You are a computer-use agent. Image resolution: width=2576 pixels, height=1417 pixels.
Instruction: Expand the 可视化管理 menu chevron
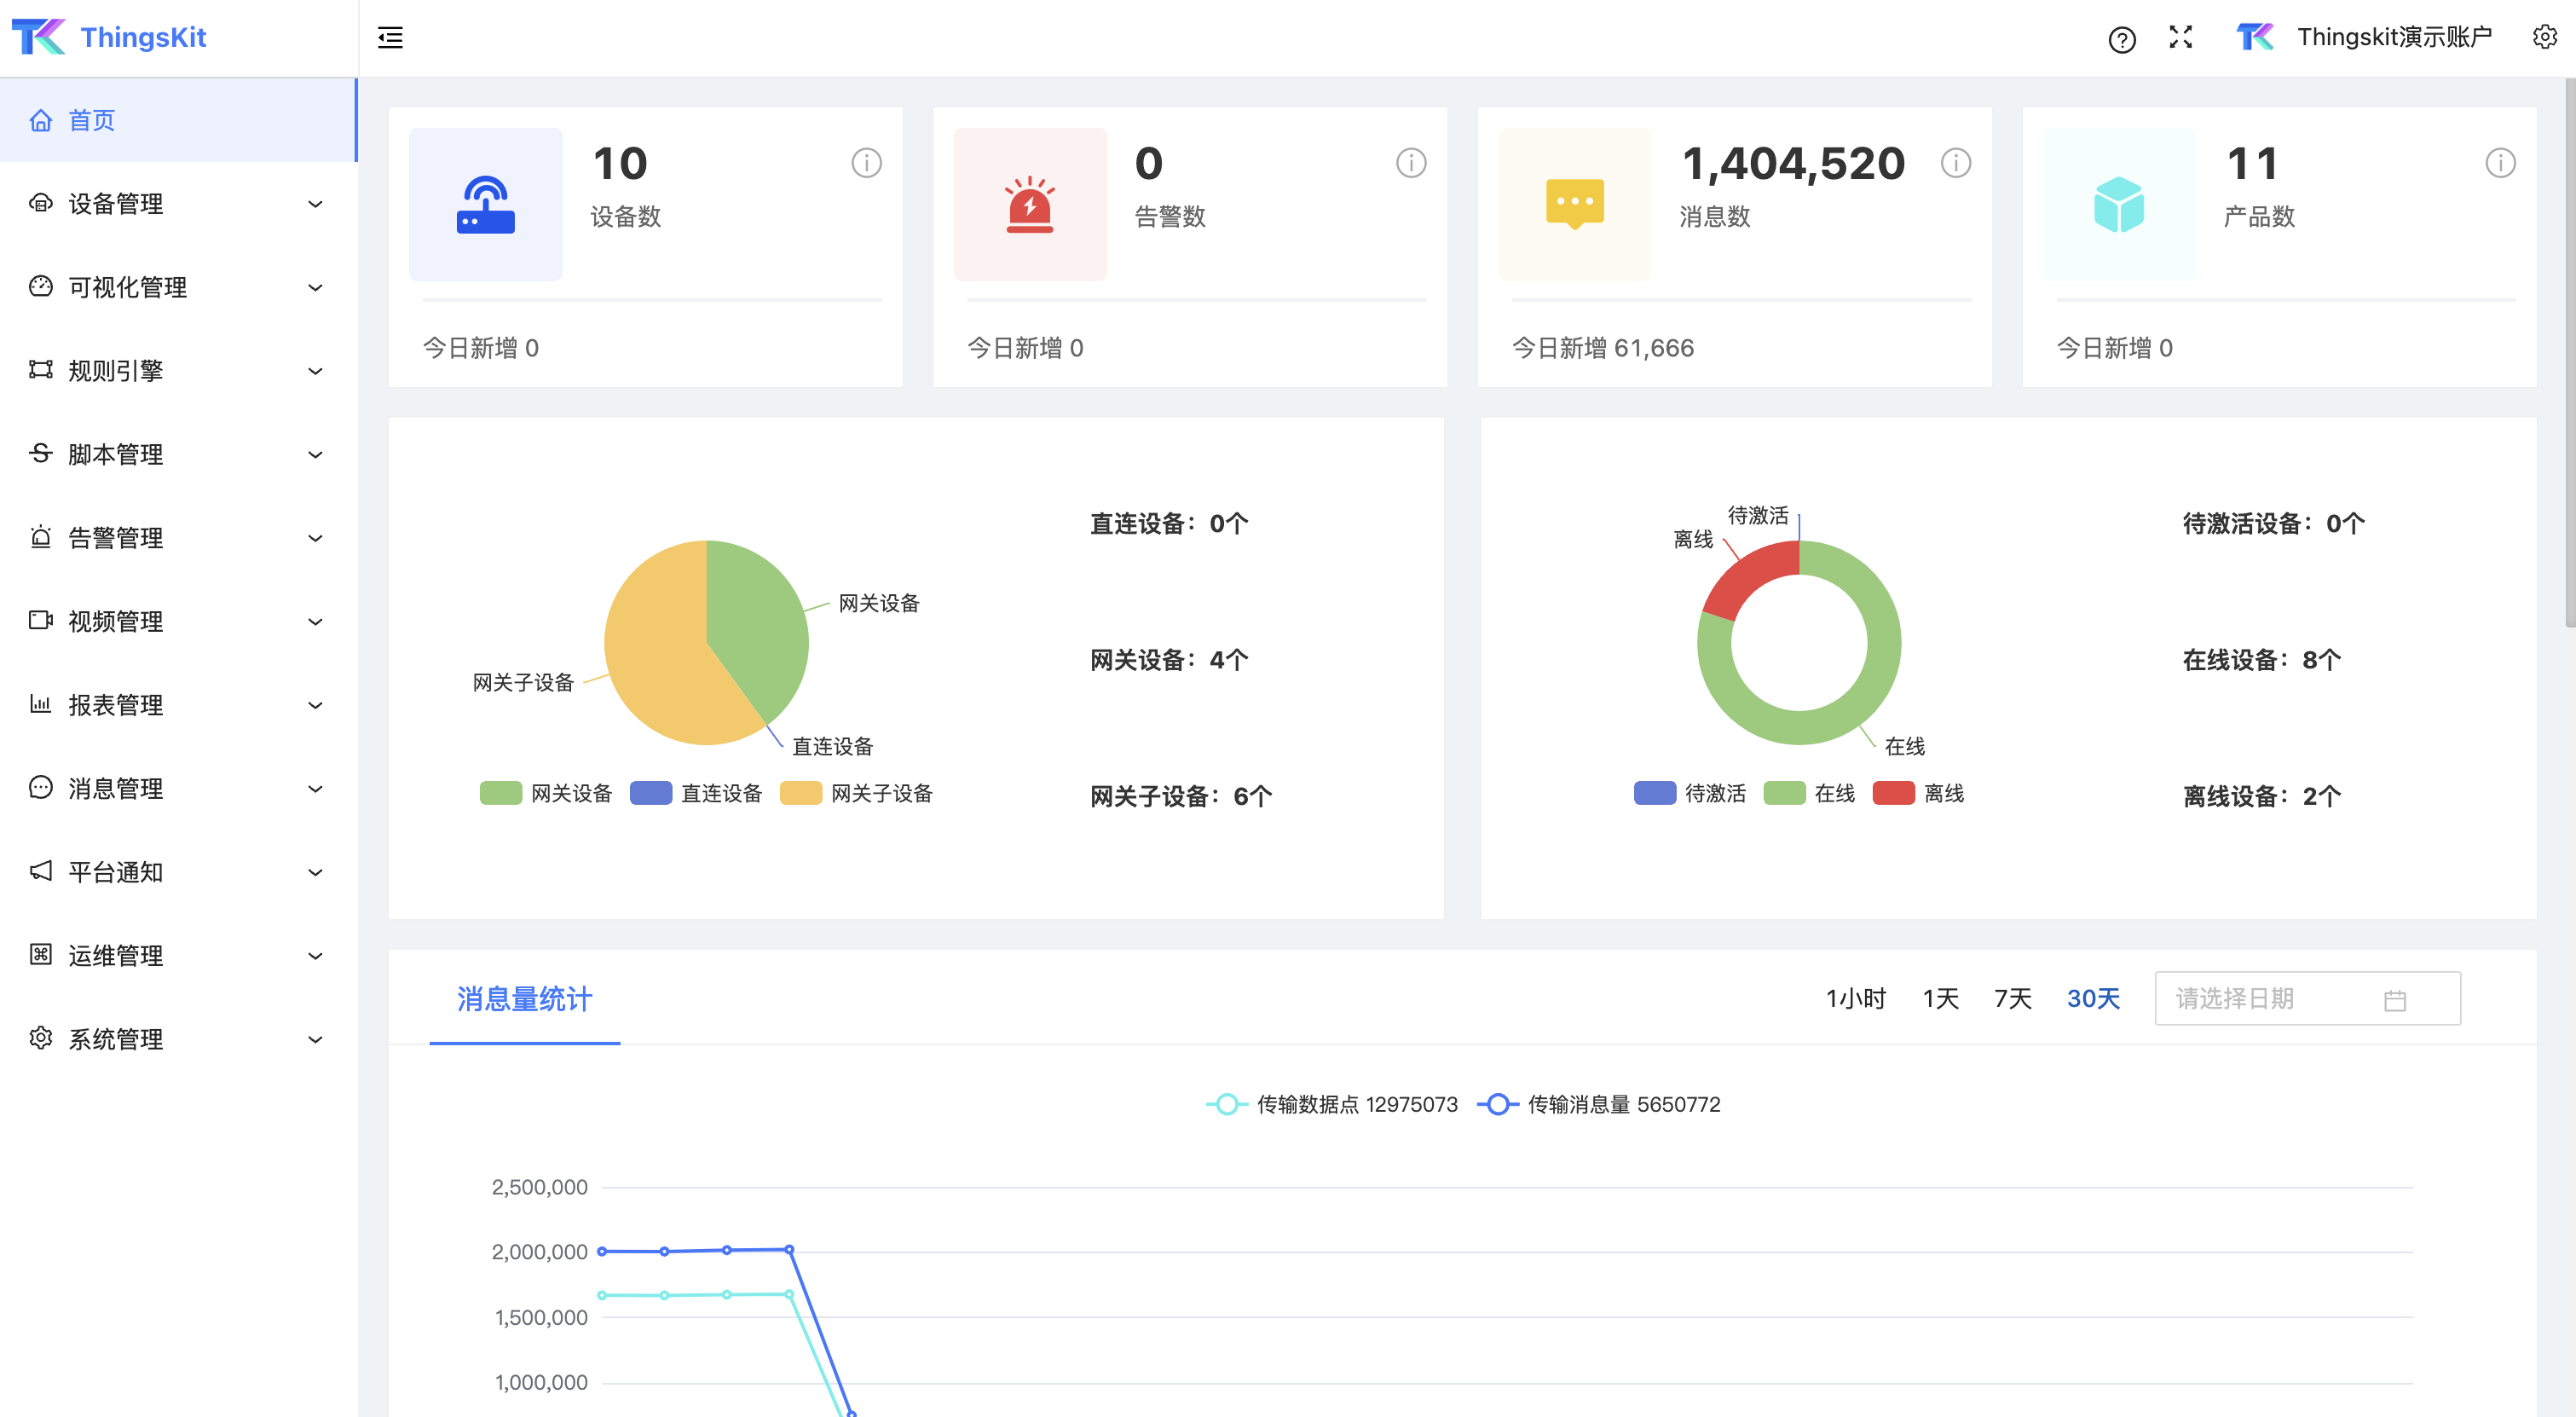[x=315, y=288]
